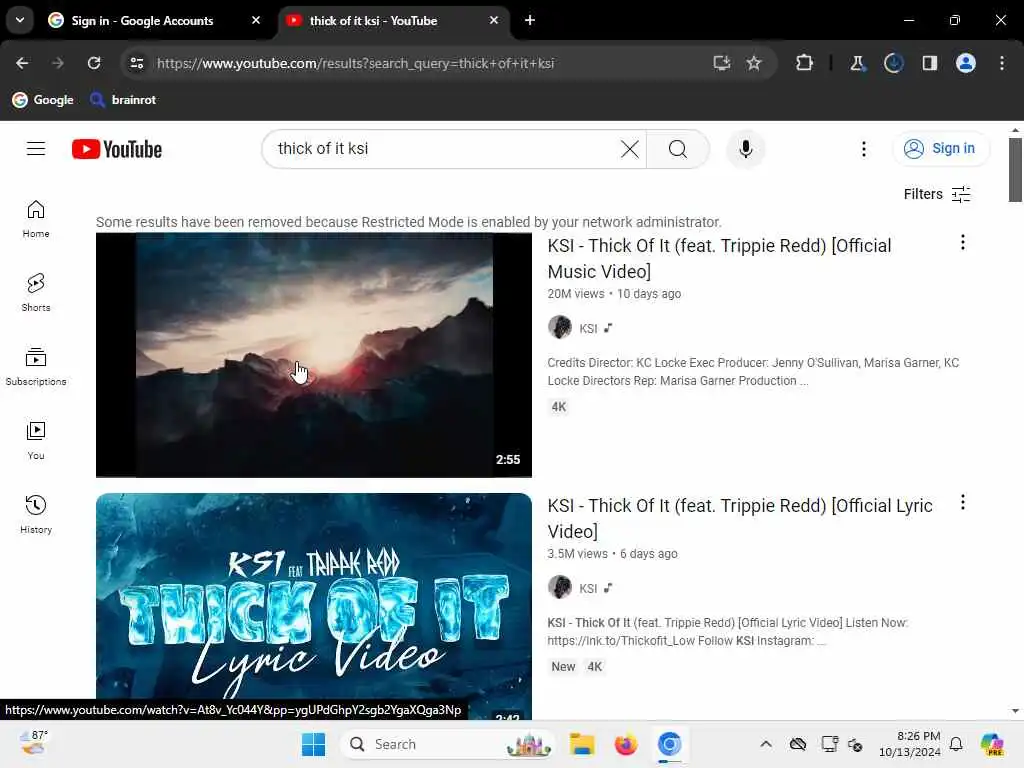
Task: Open Chrome three-dot menu
Action: click(x=1002, y=63)
